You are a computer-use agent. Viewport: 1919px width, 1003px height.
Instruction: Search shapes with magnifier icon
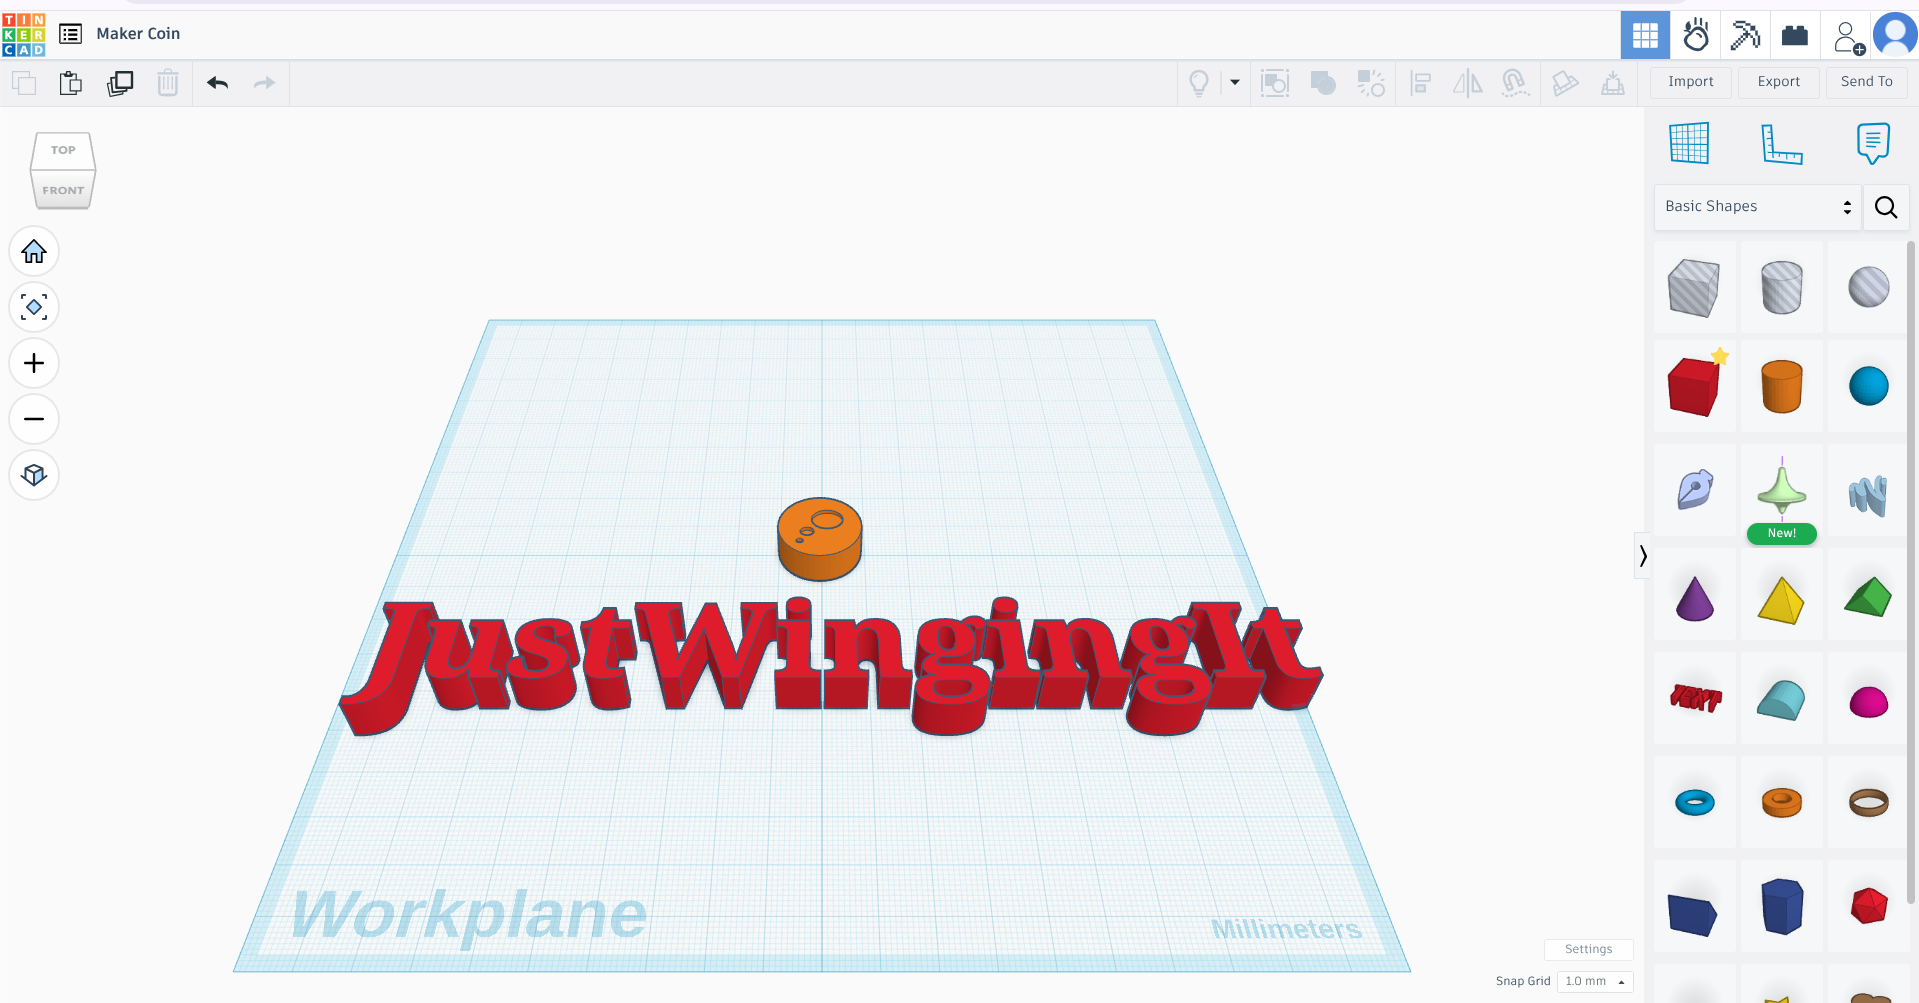(1886, 207)
